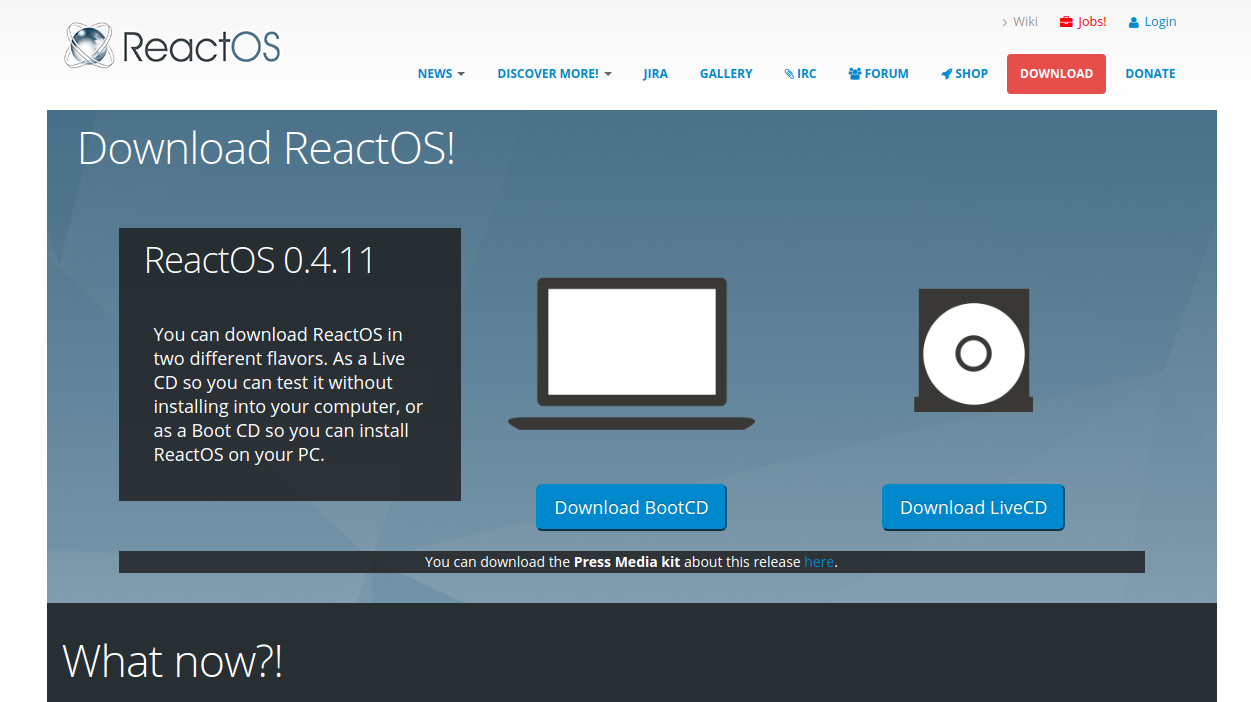Visit the SHOP page
This screenshot has height=702, width=1251.
[x=964, y=74]
